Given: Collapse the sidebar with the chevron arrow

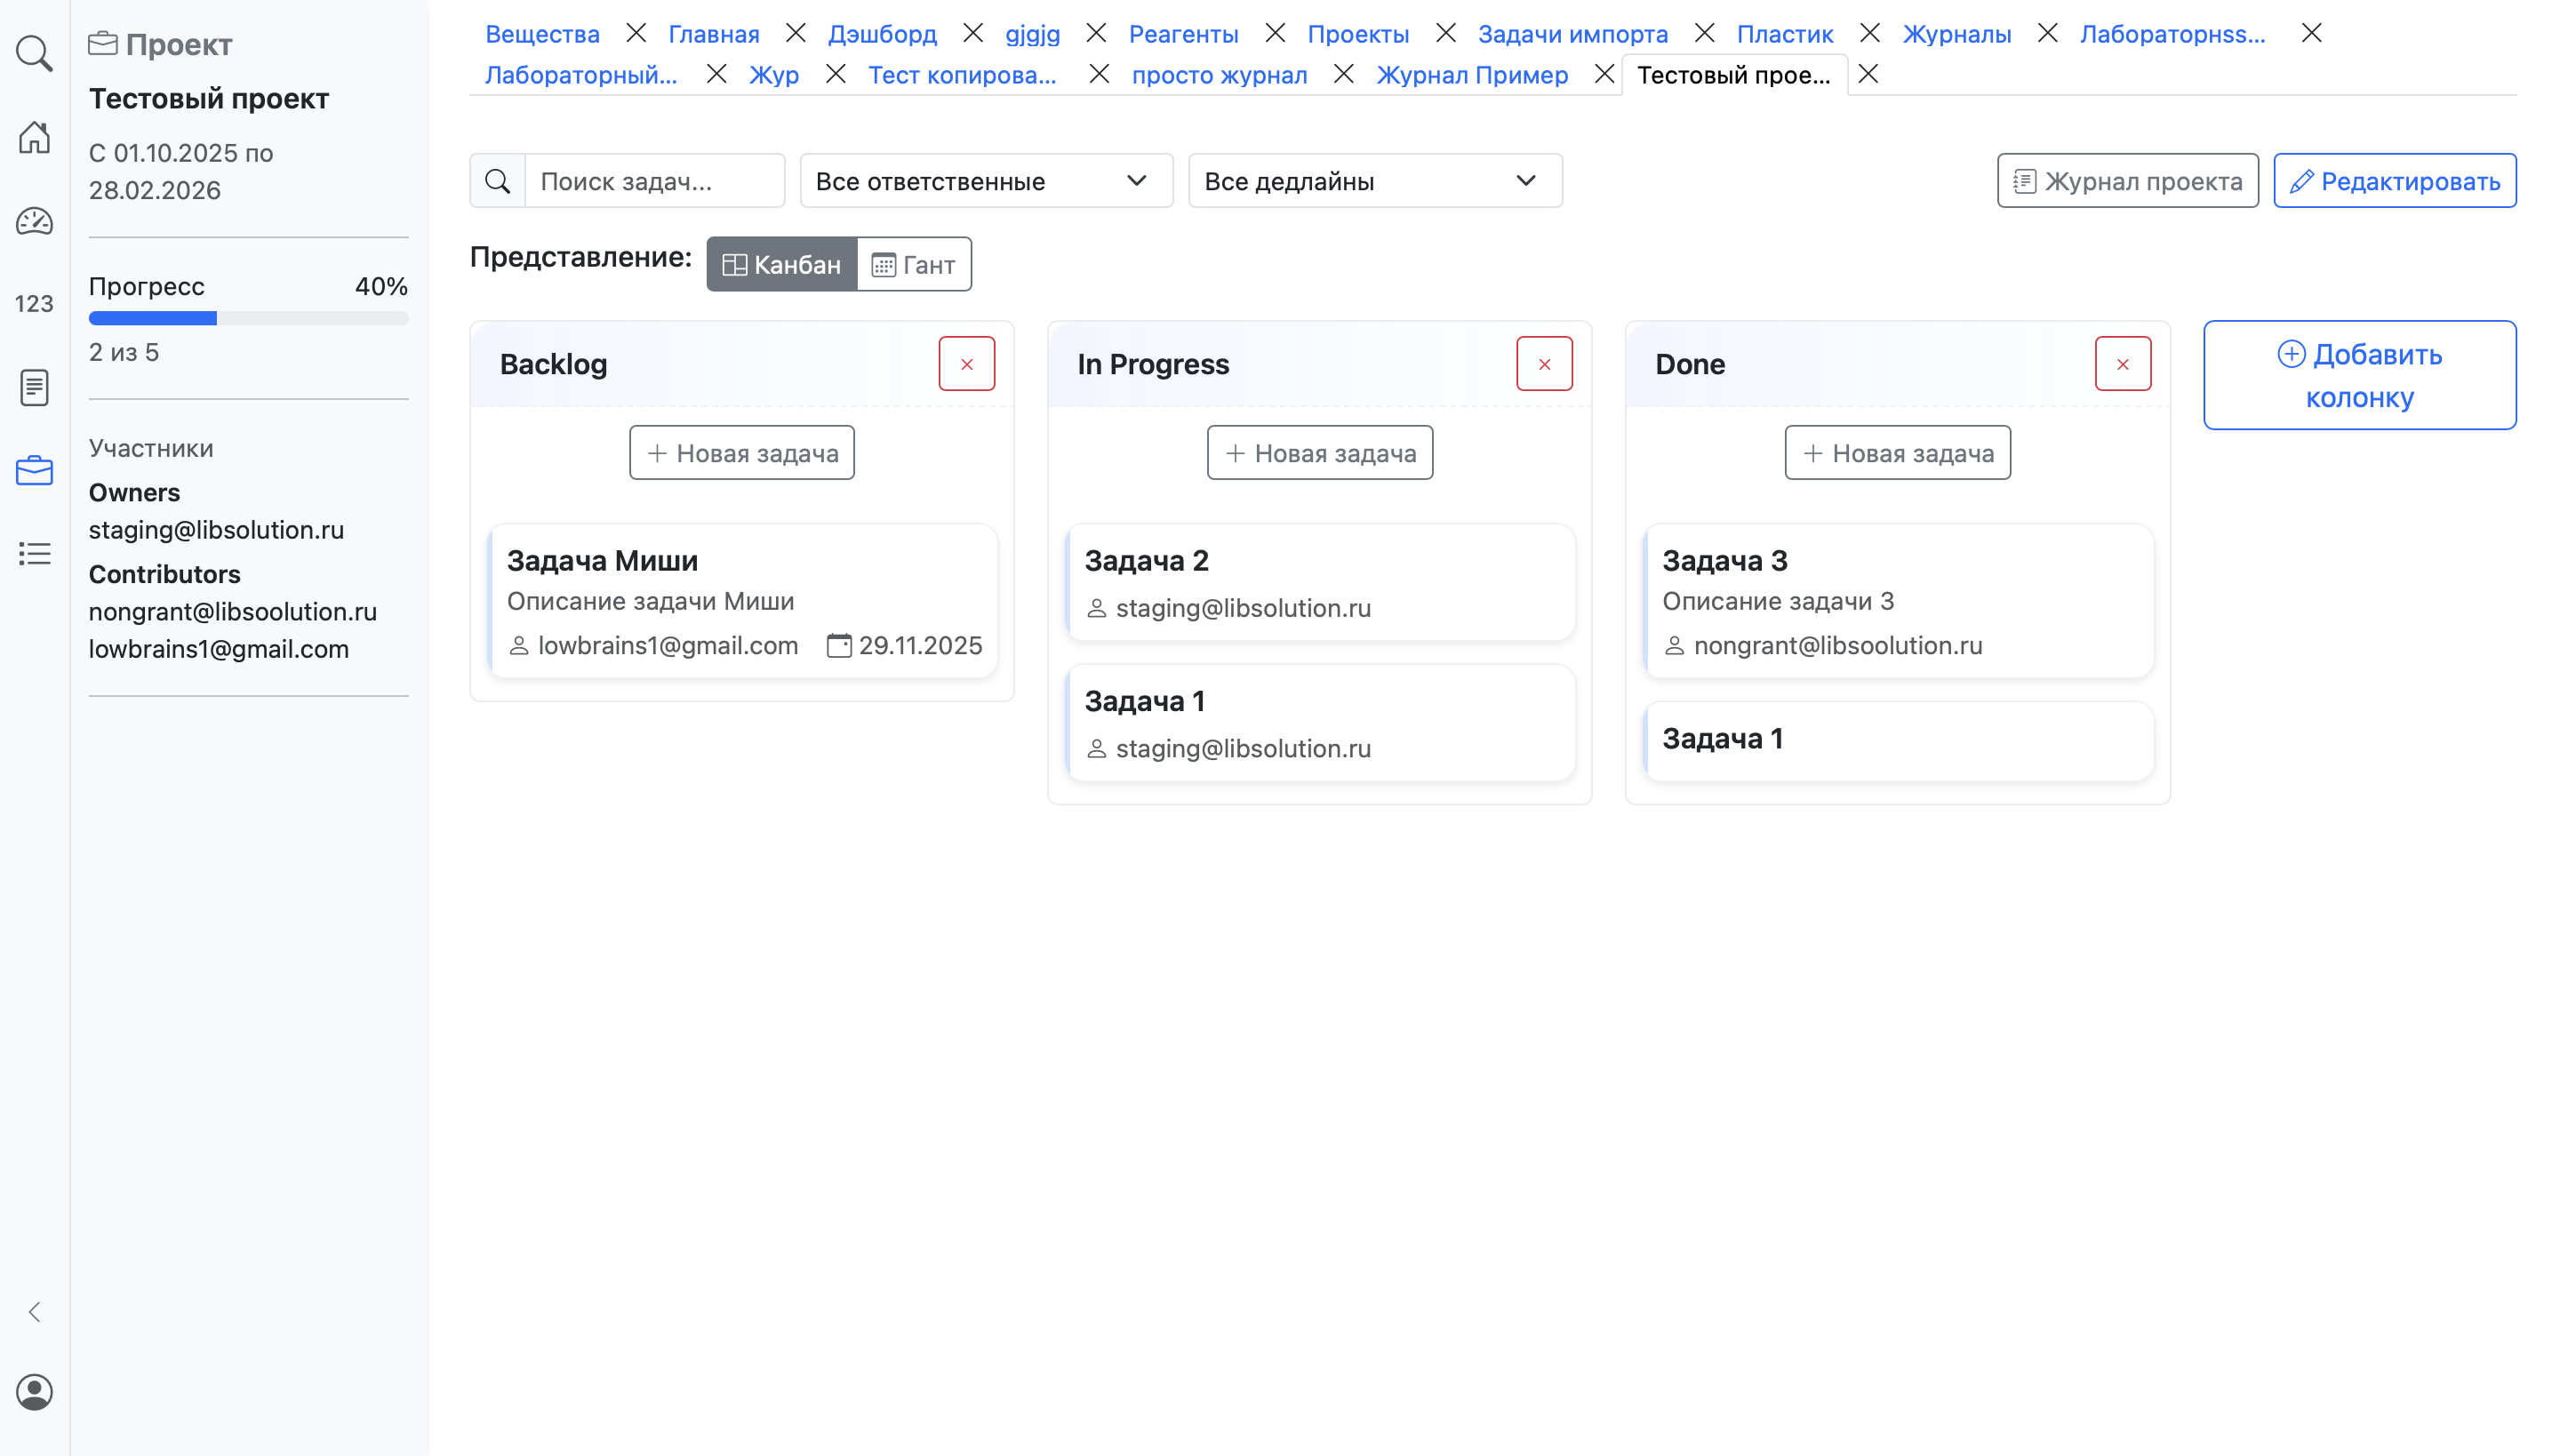Looking at the screenshot, I should click(x=34, y=1311).
